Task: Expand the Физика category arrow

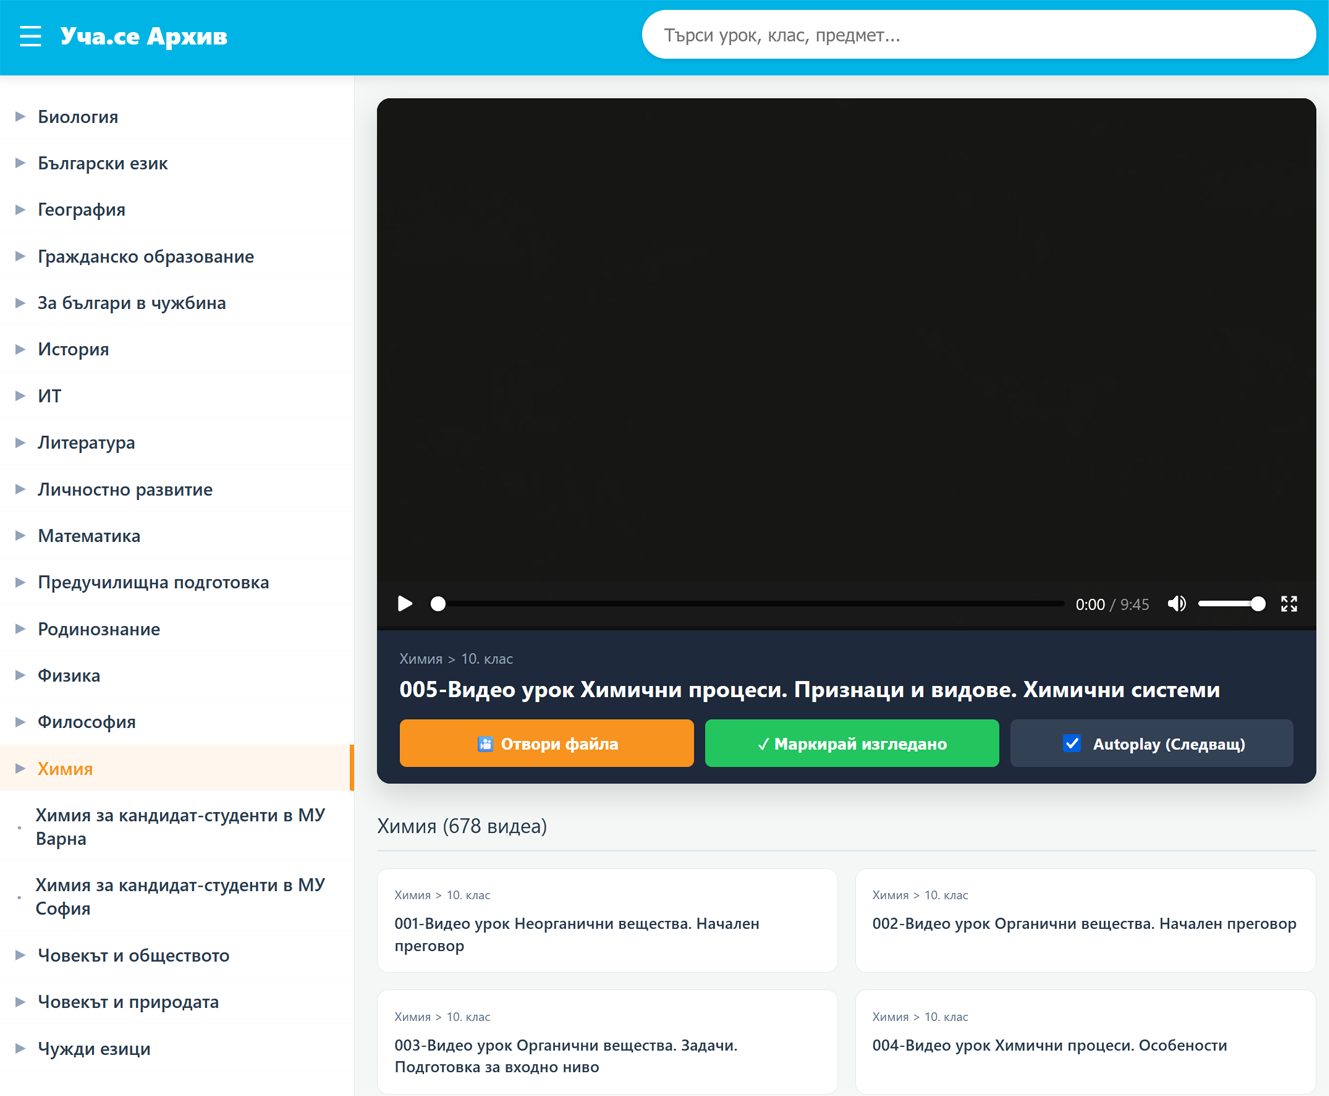Action: tap(20, 675)
